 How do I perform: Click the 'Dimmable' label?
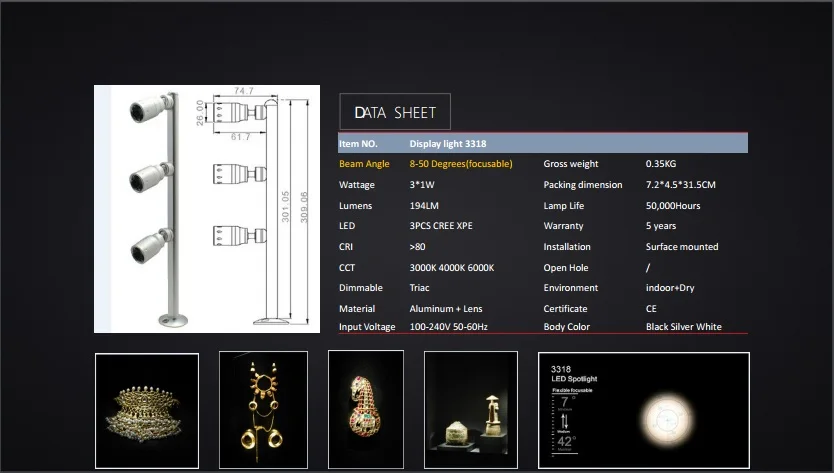click(x=361, y=287)
